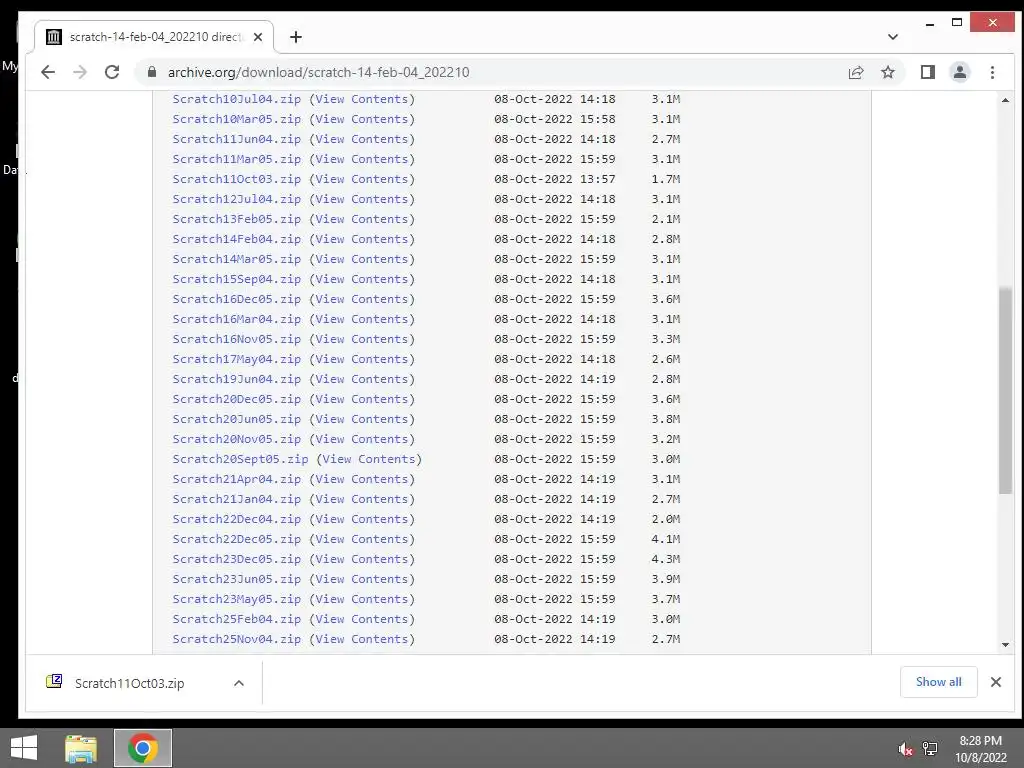Download Scratch19Jun04.zip
This screenshot has height=768, width=1024.
click(236, 379)
